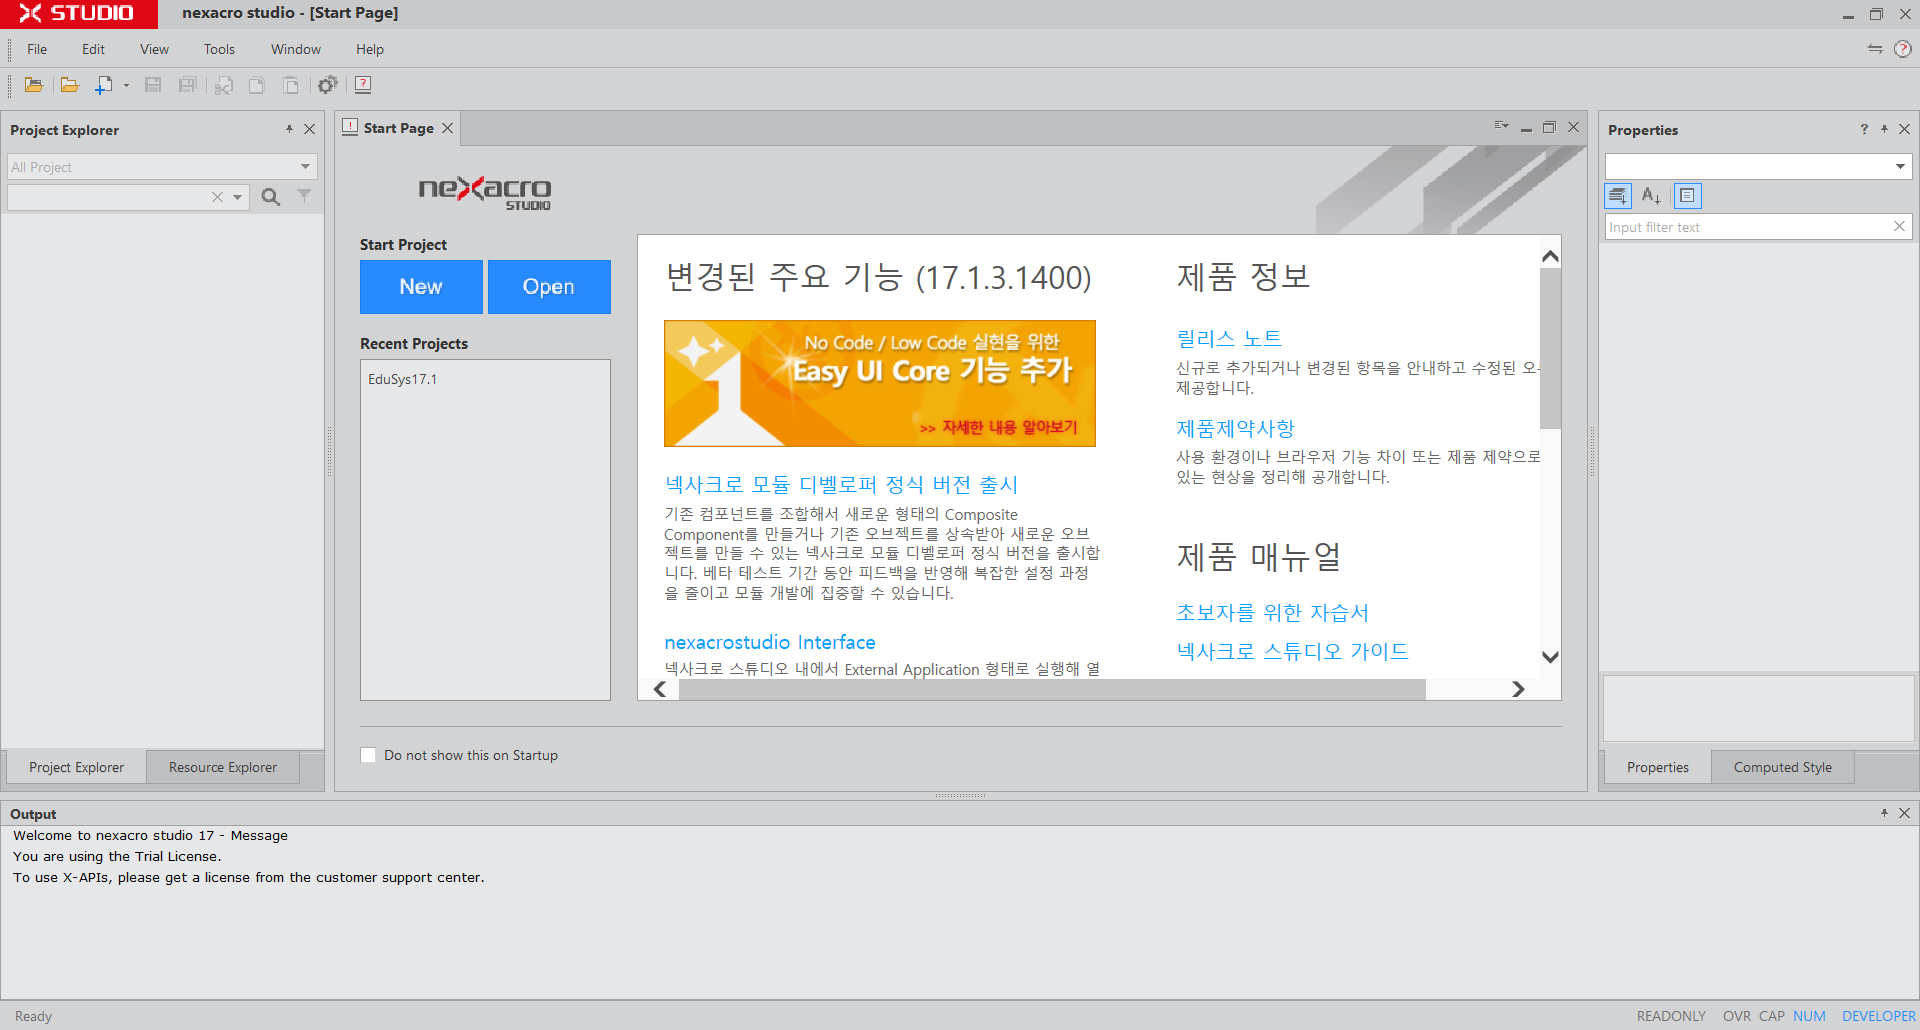Click the New project button
The height and width of the screenshot is (1030, 1920).
(421, 287)
